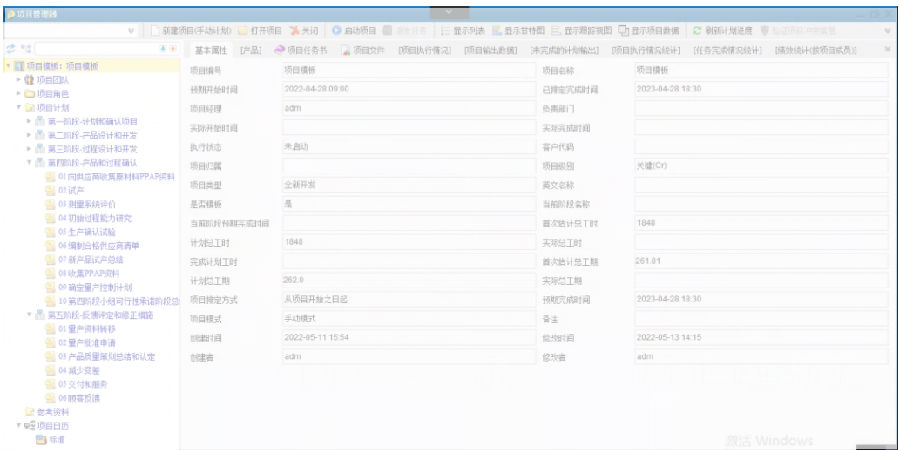This screenshot has width=900, height=450.
Task: Click the 显示列表 view button
Action: point(463,30)
